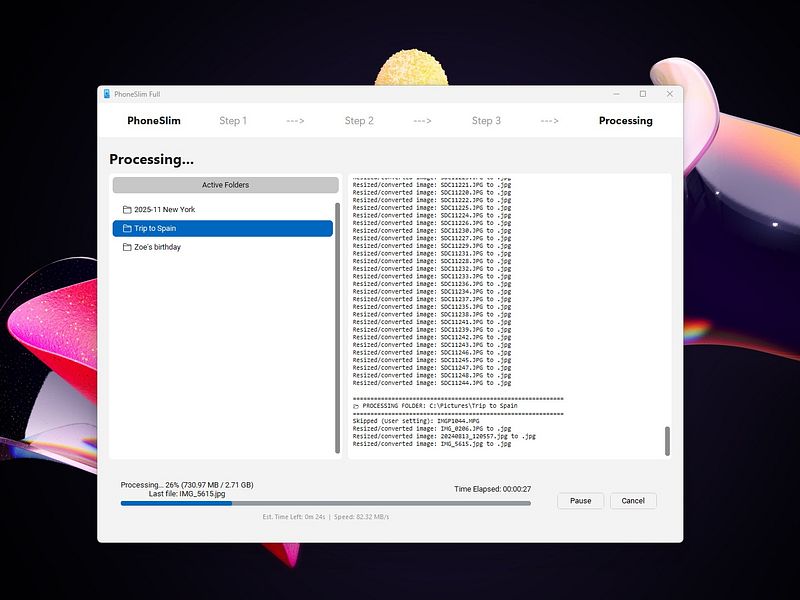Close the PhoneSlim Full window
The width and height of the screenshot is (800, 600).
click(x=670, y=94)
